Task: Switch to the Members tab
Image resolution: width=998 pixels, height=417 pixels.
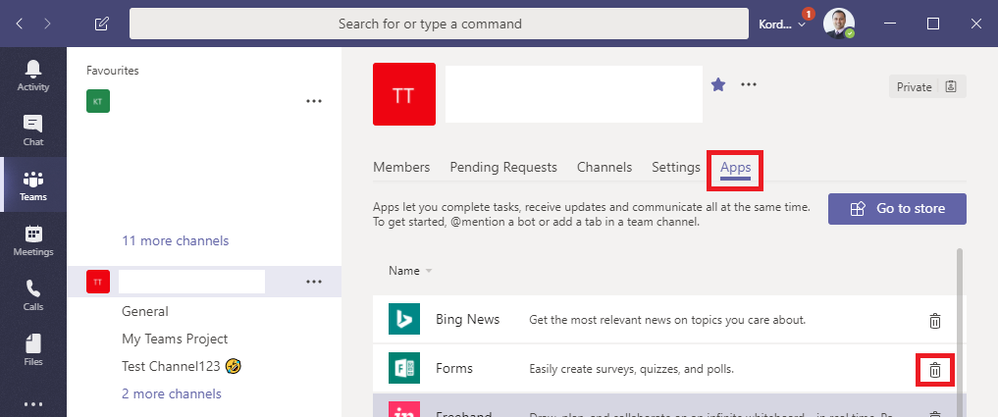Action: (x=402, y=167)
